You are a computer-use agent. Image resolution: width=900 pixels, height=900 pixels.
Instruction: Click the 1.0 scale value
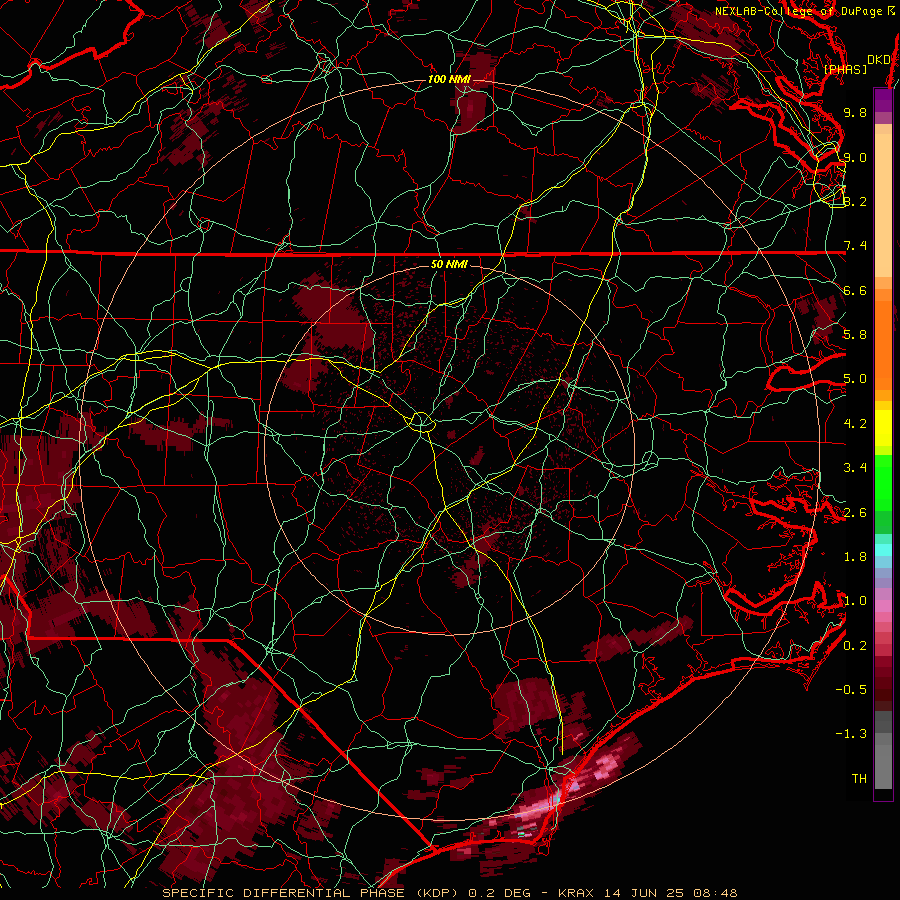click(x=855, y=600)
